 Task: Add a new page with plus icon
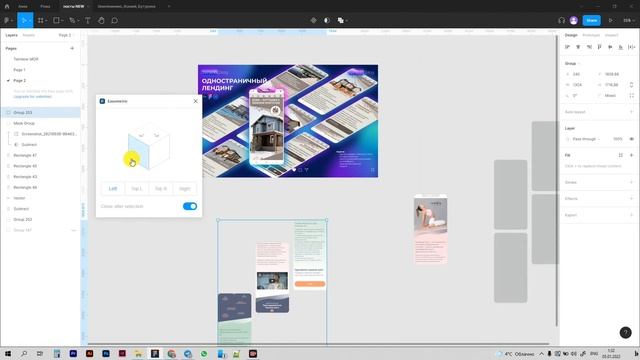coord(72,48)
